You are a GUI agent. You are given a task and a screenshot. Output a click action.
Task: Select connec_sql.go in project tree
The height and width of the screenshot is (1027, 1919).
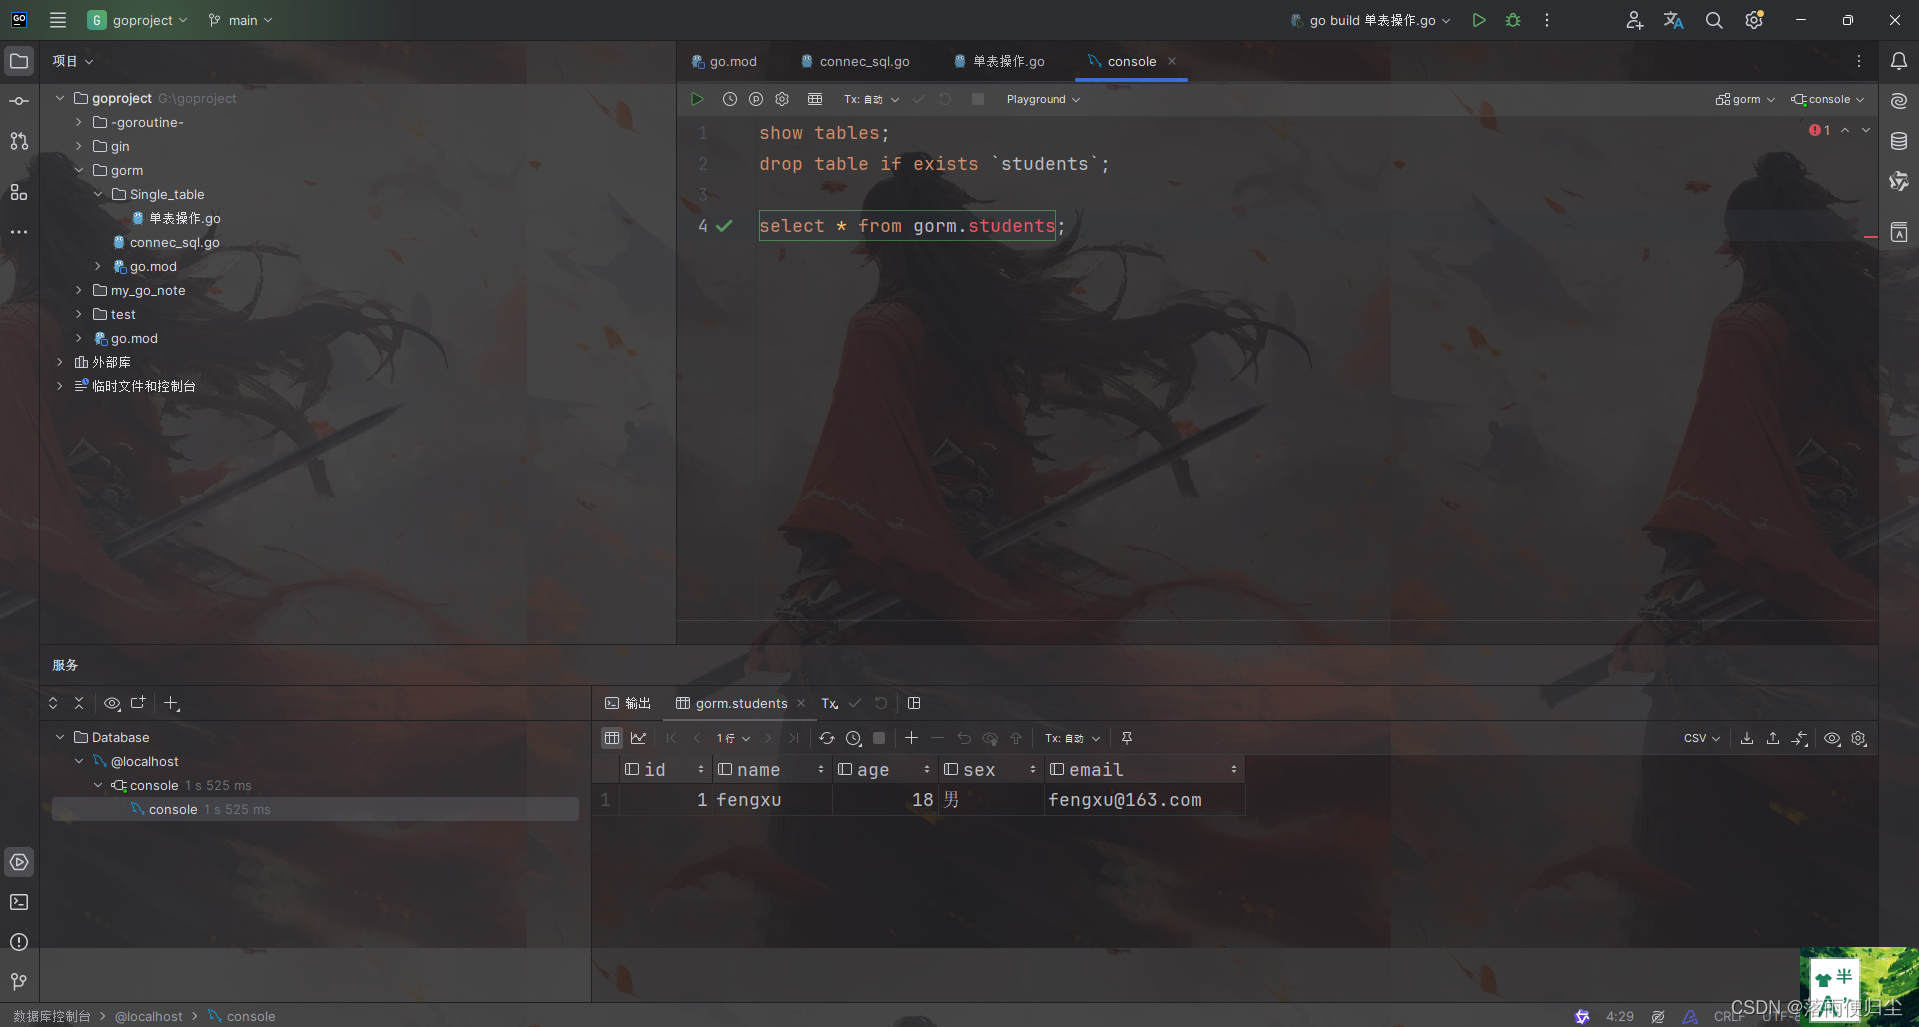pyautogui.click(x=174, y=242)
